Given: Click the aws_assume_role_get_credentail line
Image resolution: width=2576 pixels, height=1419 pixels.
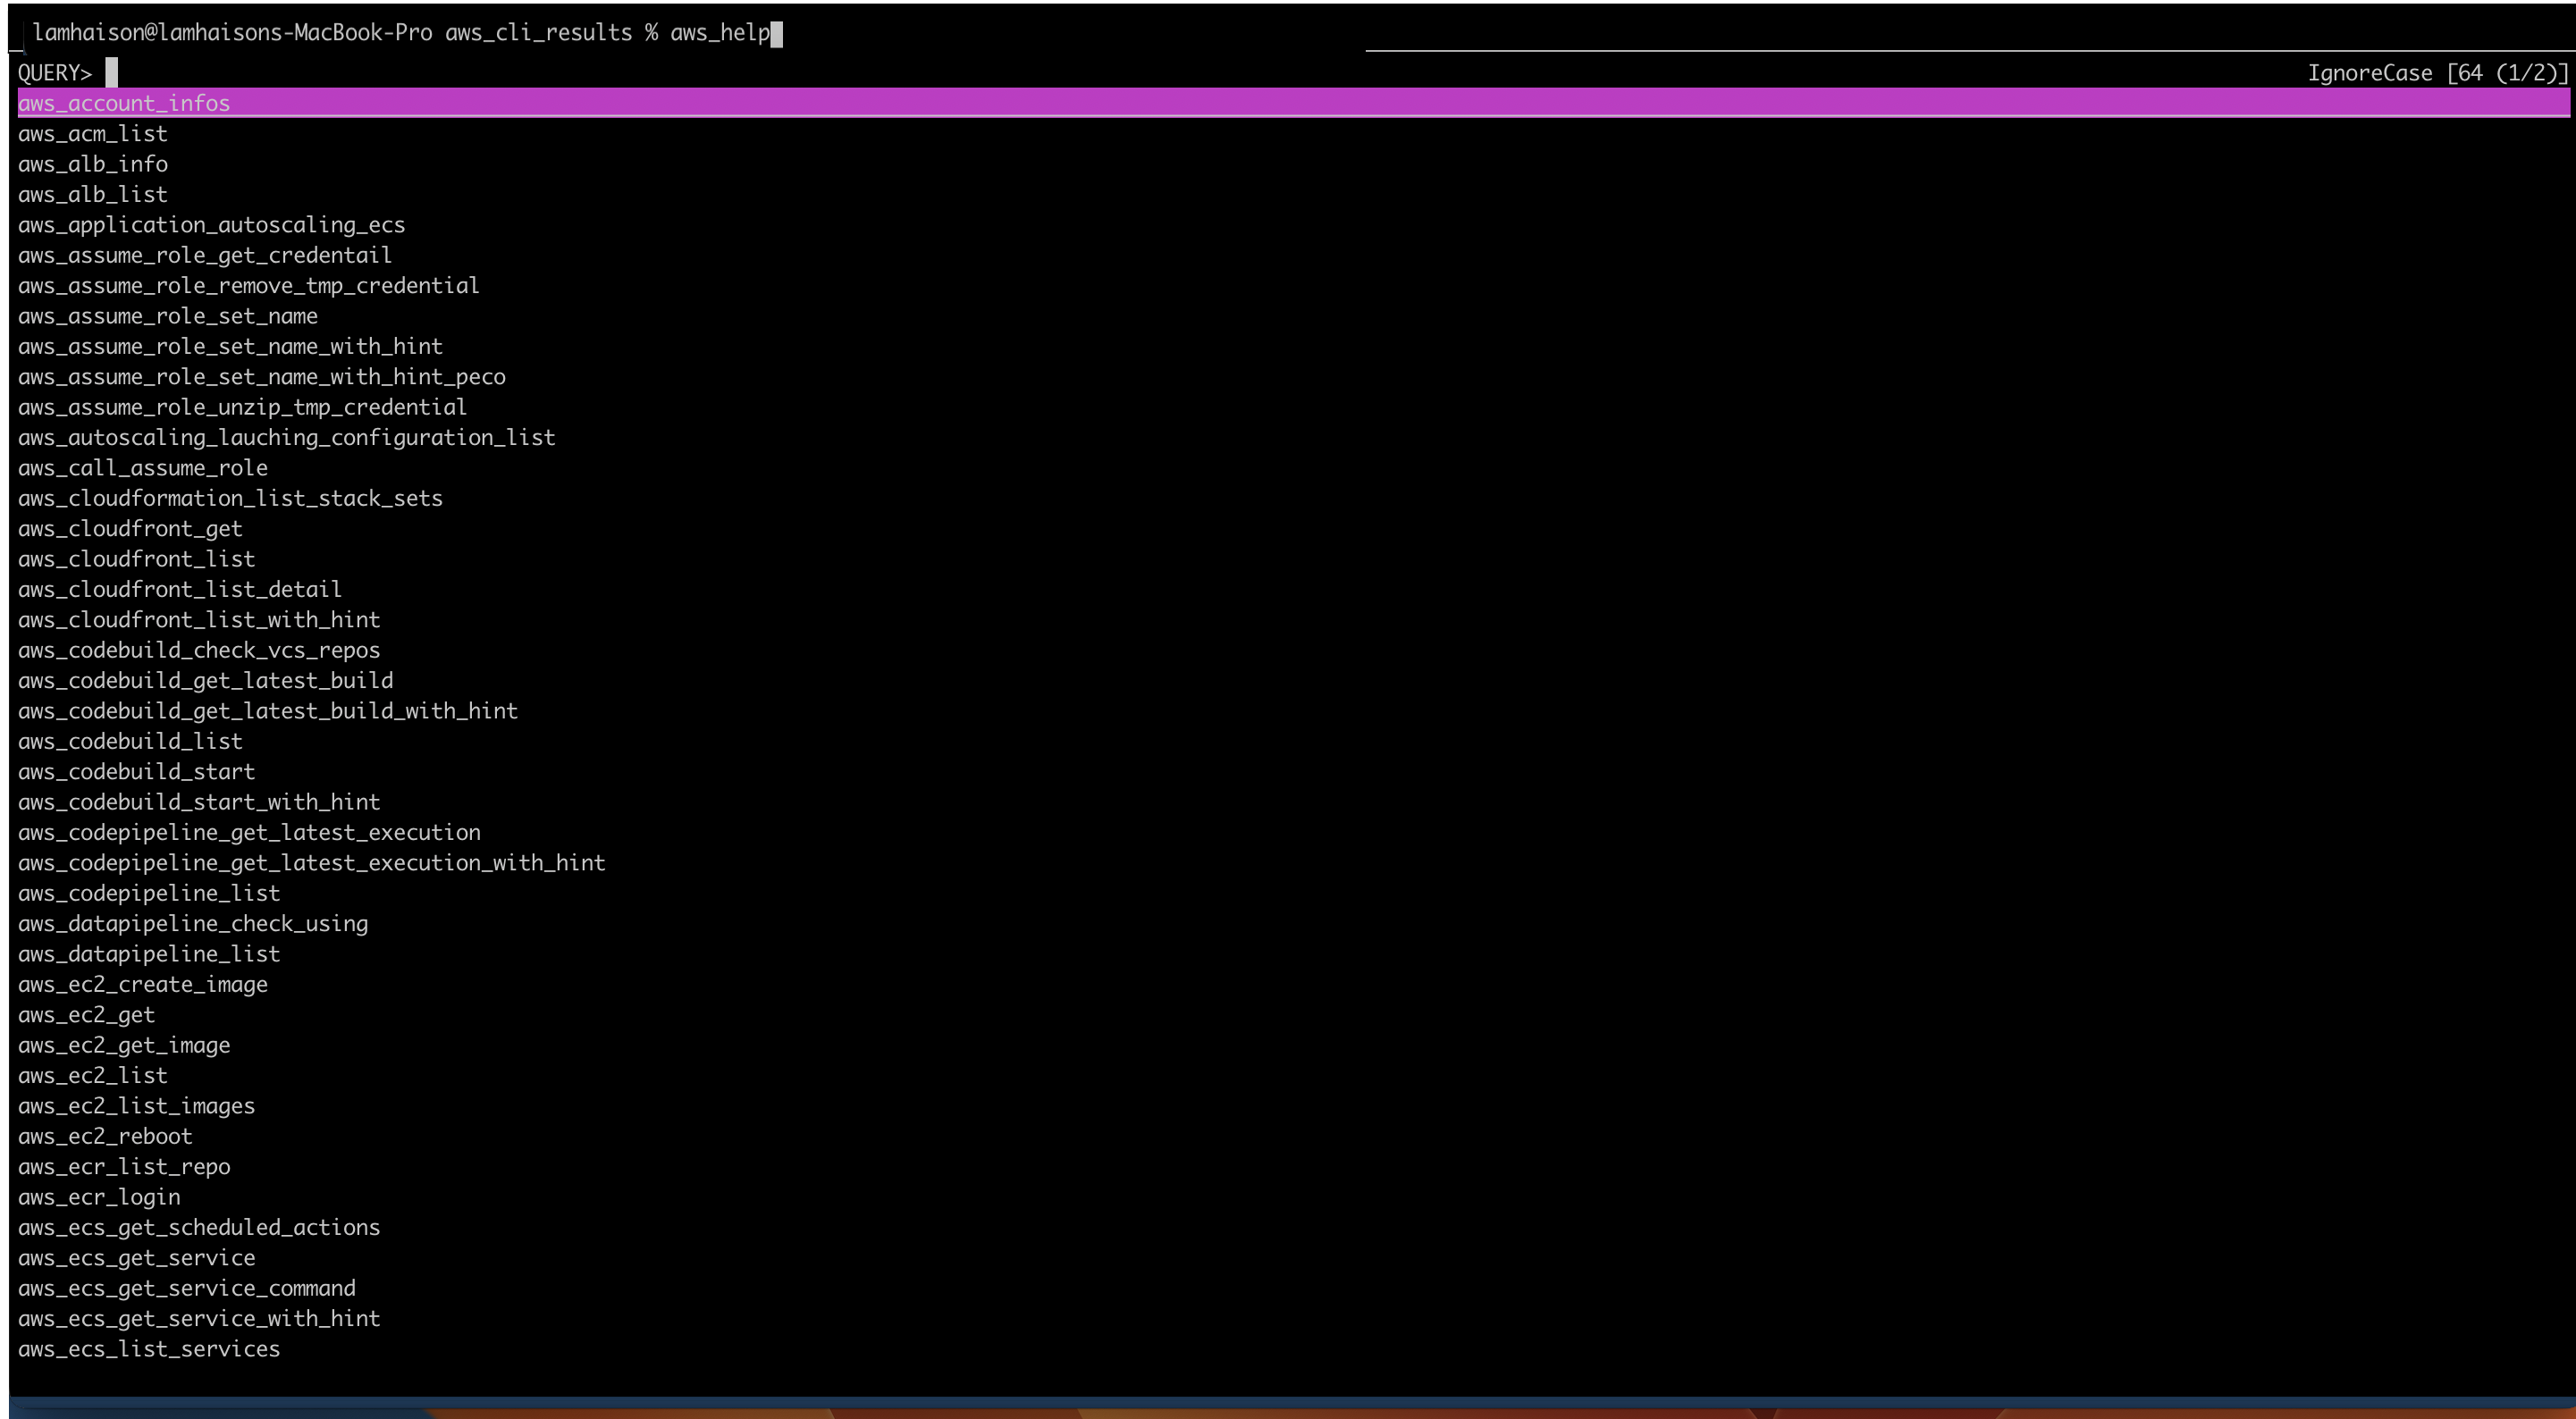Looking at the screenshot, I should [204, 255].
